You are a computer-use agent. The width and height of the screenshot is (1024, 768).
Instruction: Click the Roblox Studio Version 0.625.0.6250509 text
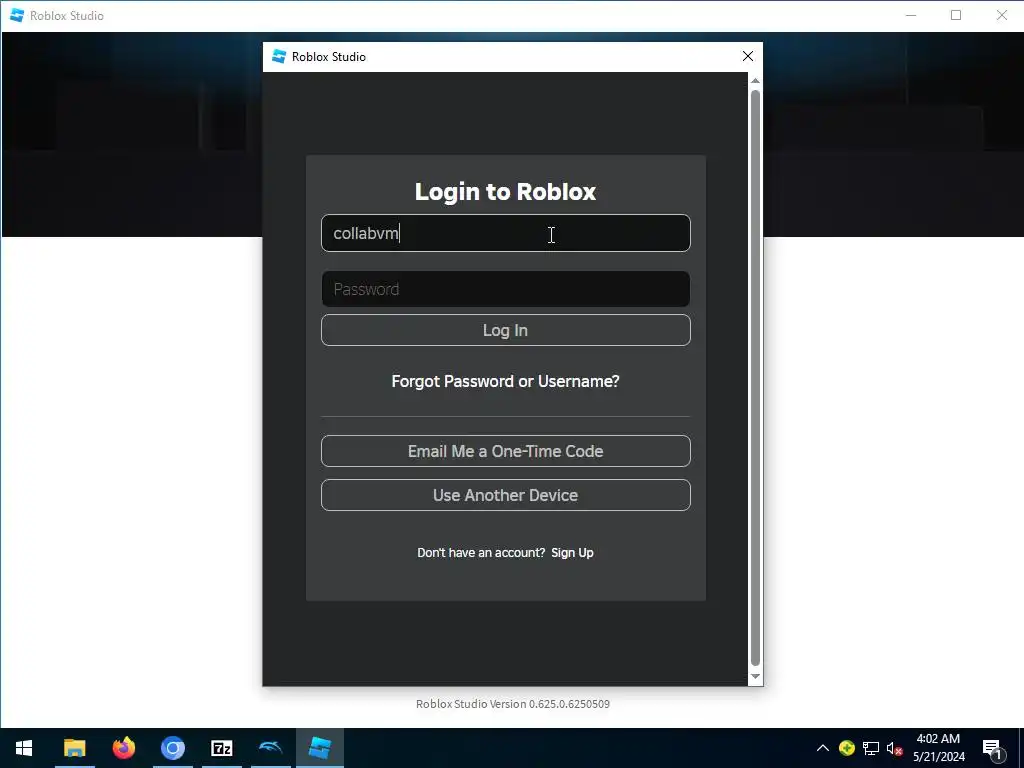[x=513, y=704]
